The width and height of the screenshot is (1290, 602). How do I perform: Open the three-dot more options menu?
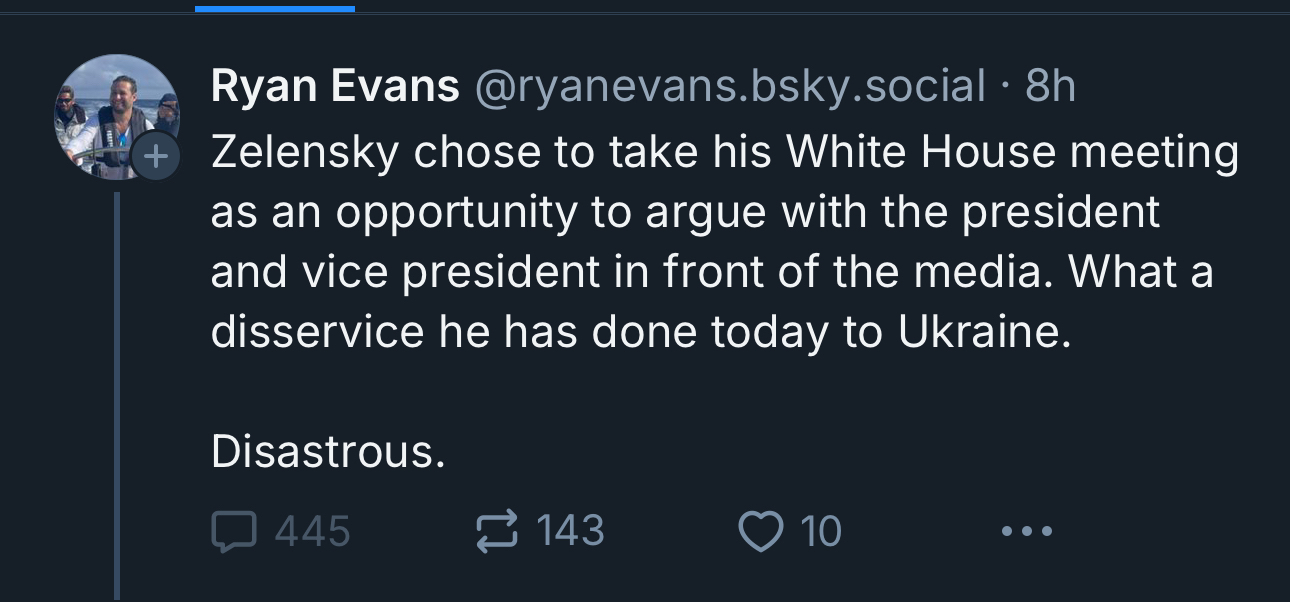tap(1027, 531)
